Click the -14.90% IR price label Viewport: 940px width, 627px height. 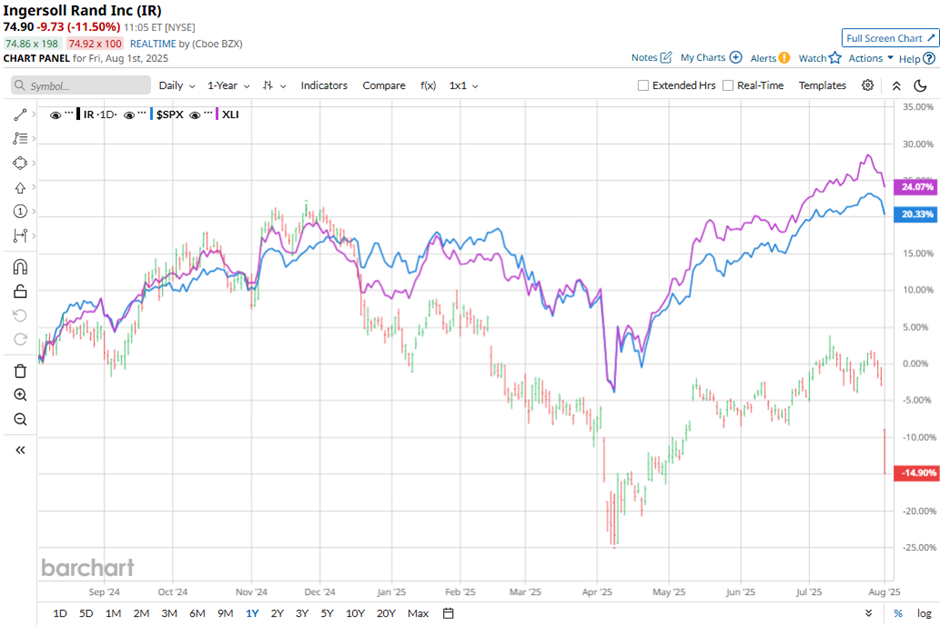917,473
